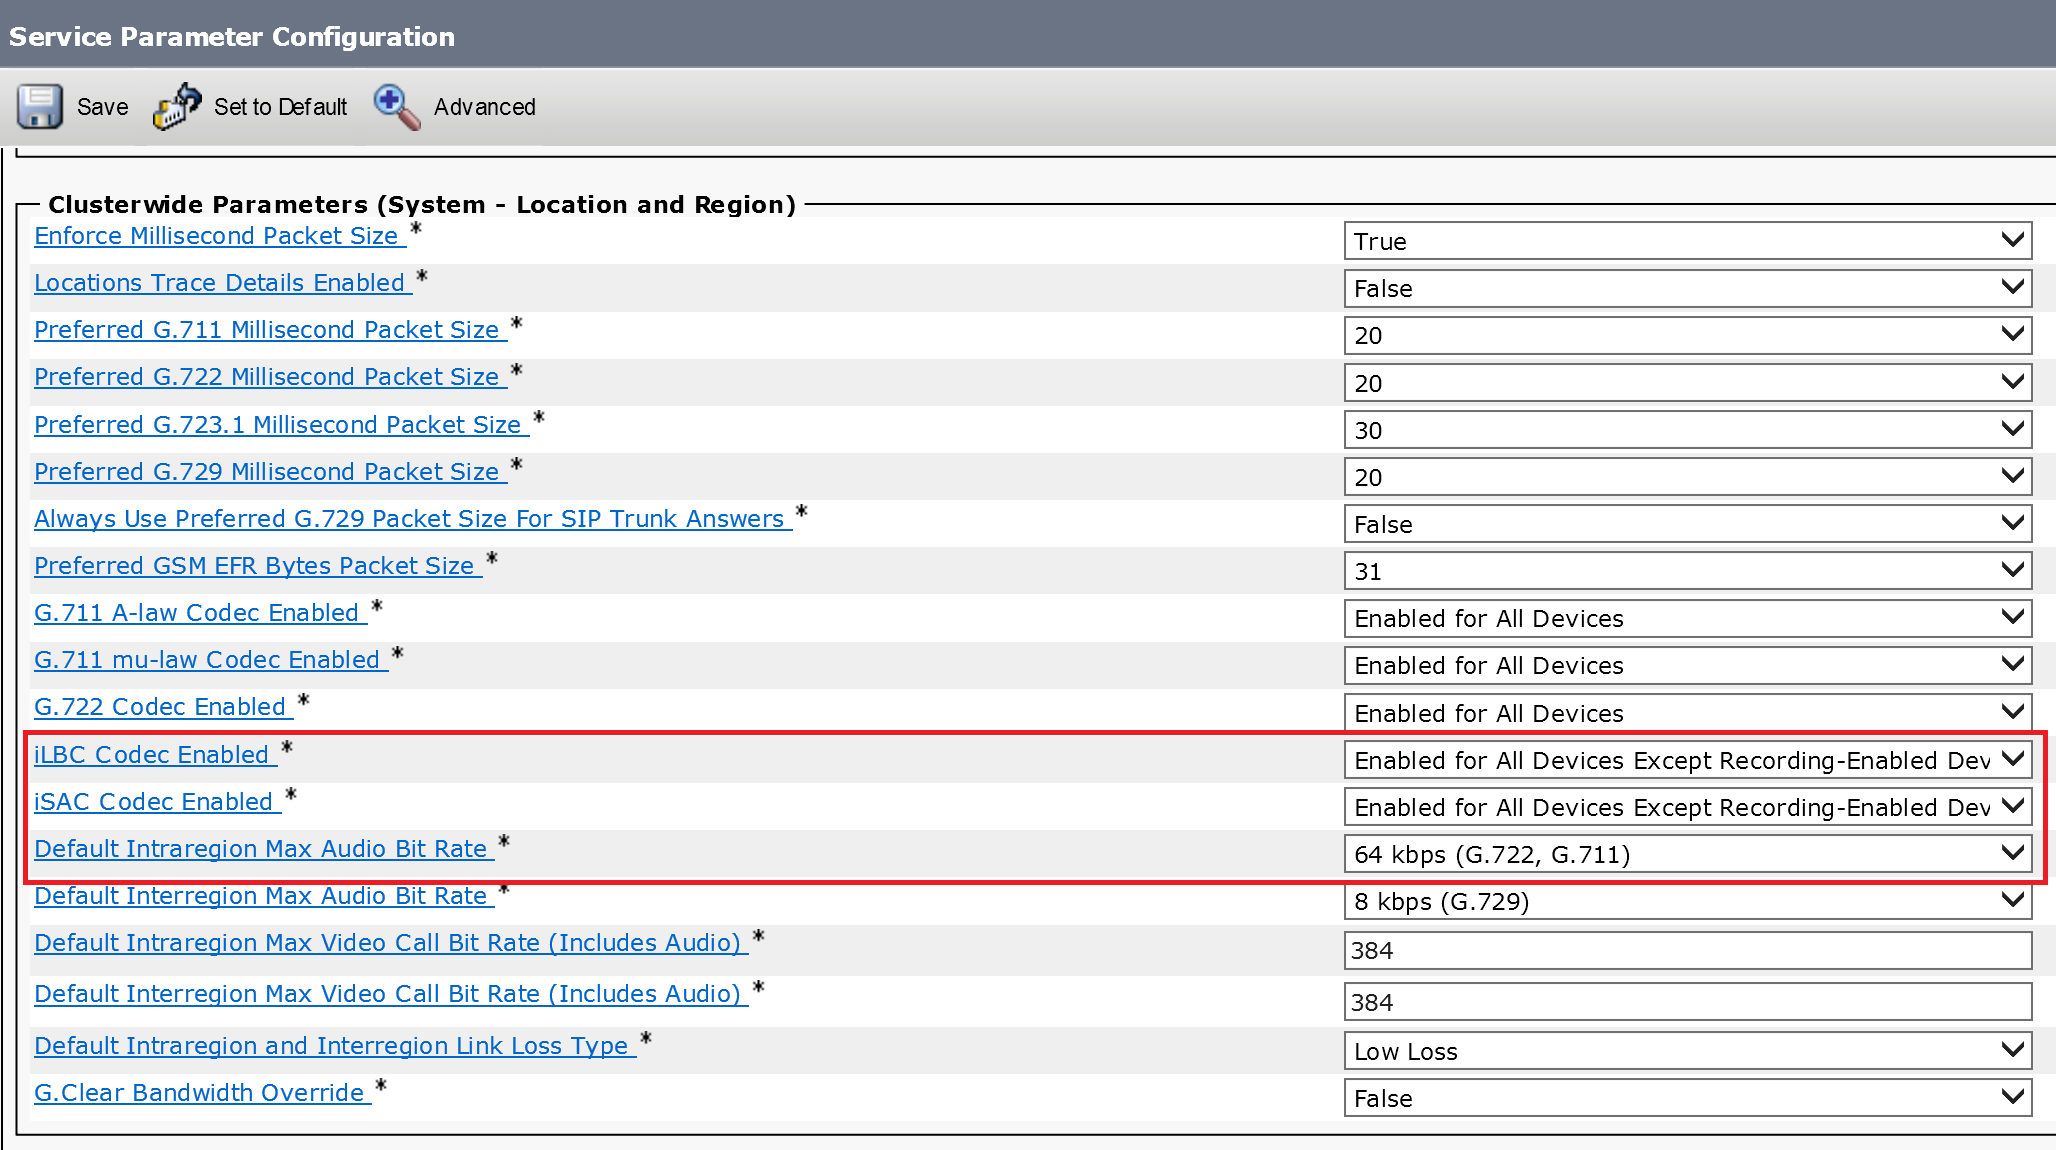Open Preferred G.729 Millisecond Packet Size dropdown

[1687, 477]
